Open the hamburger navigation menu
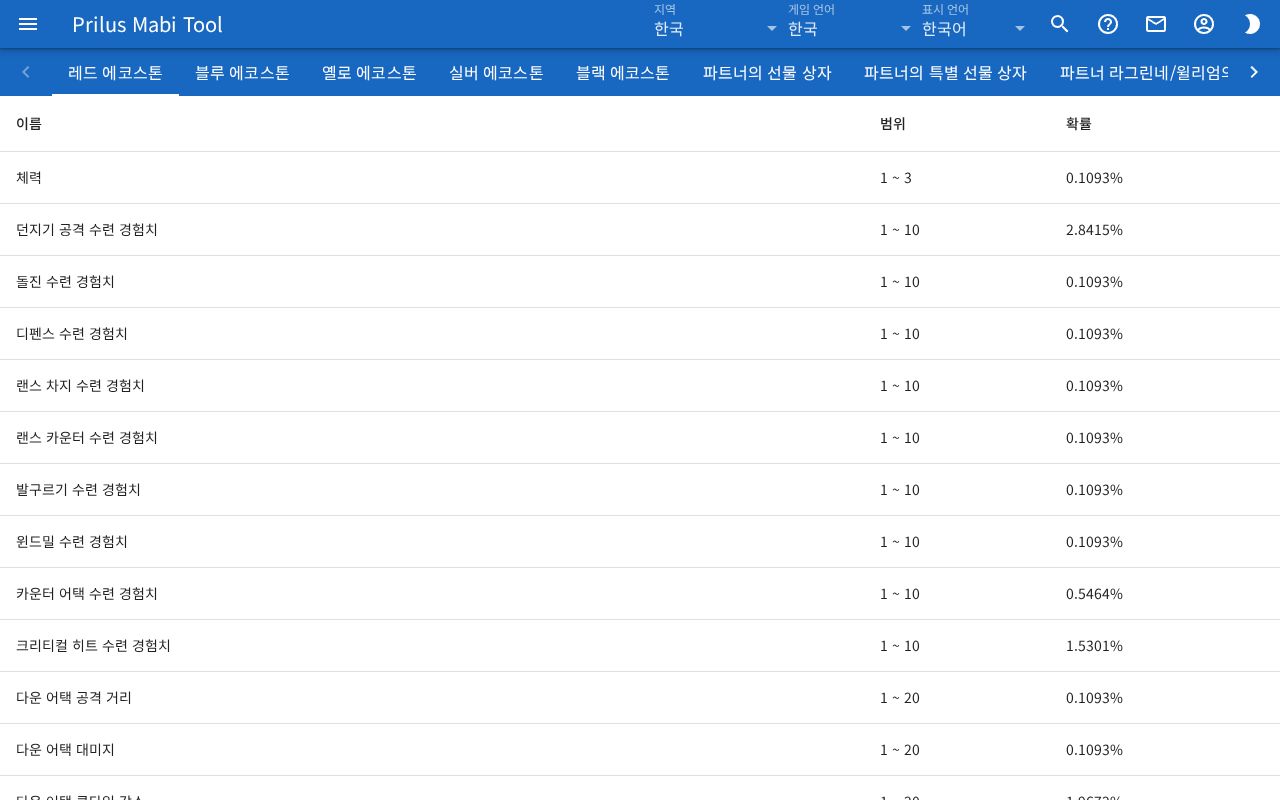1280x800 pixels. 28,24
